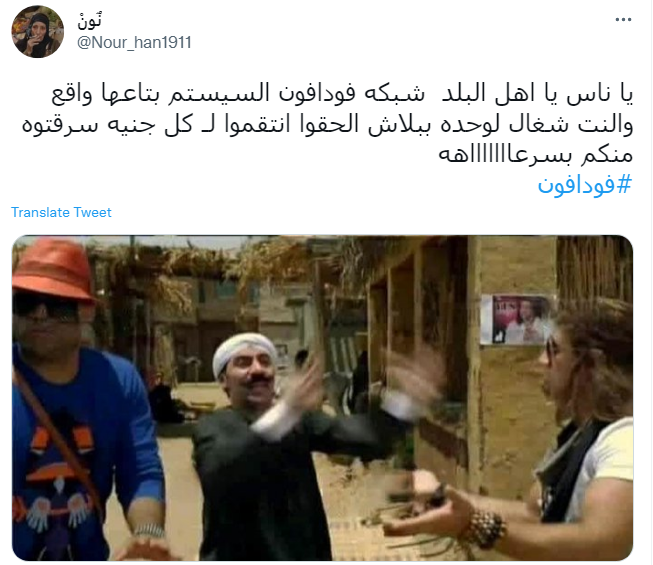Click the profile avatar of Nour_han1911

37,32
